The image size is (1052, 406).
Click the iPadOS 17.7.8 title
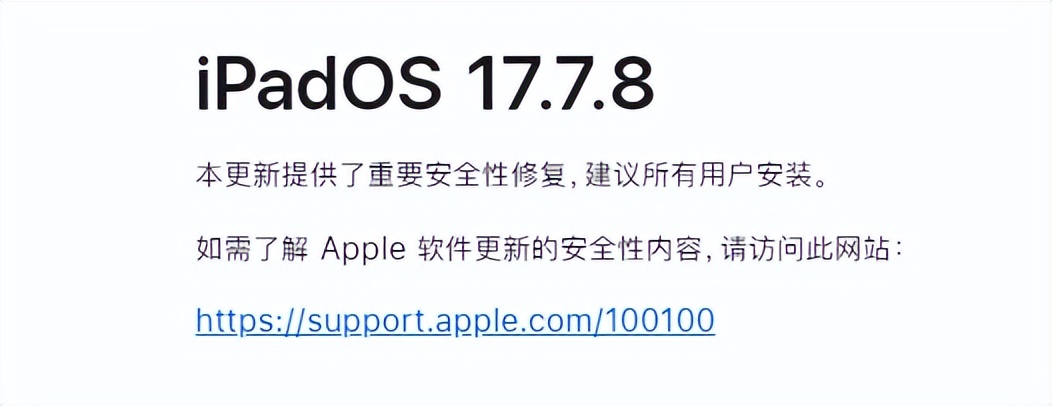coord(425,87)
